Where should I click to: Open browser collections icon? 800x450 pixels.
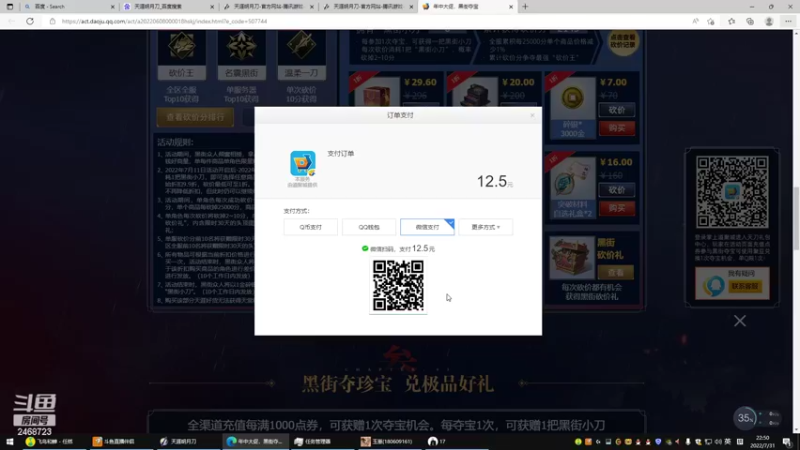click(750, 21)
